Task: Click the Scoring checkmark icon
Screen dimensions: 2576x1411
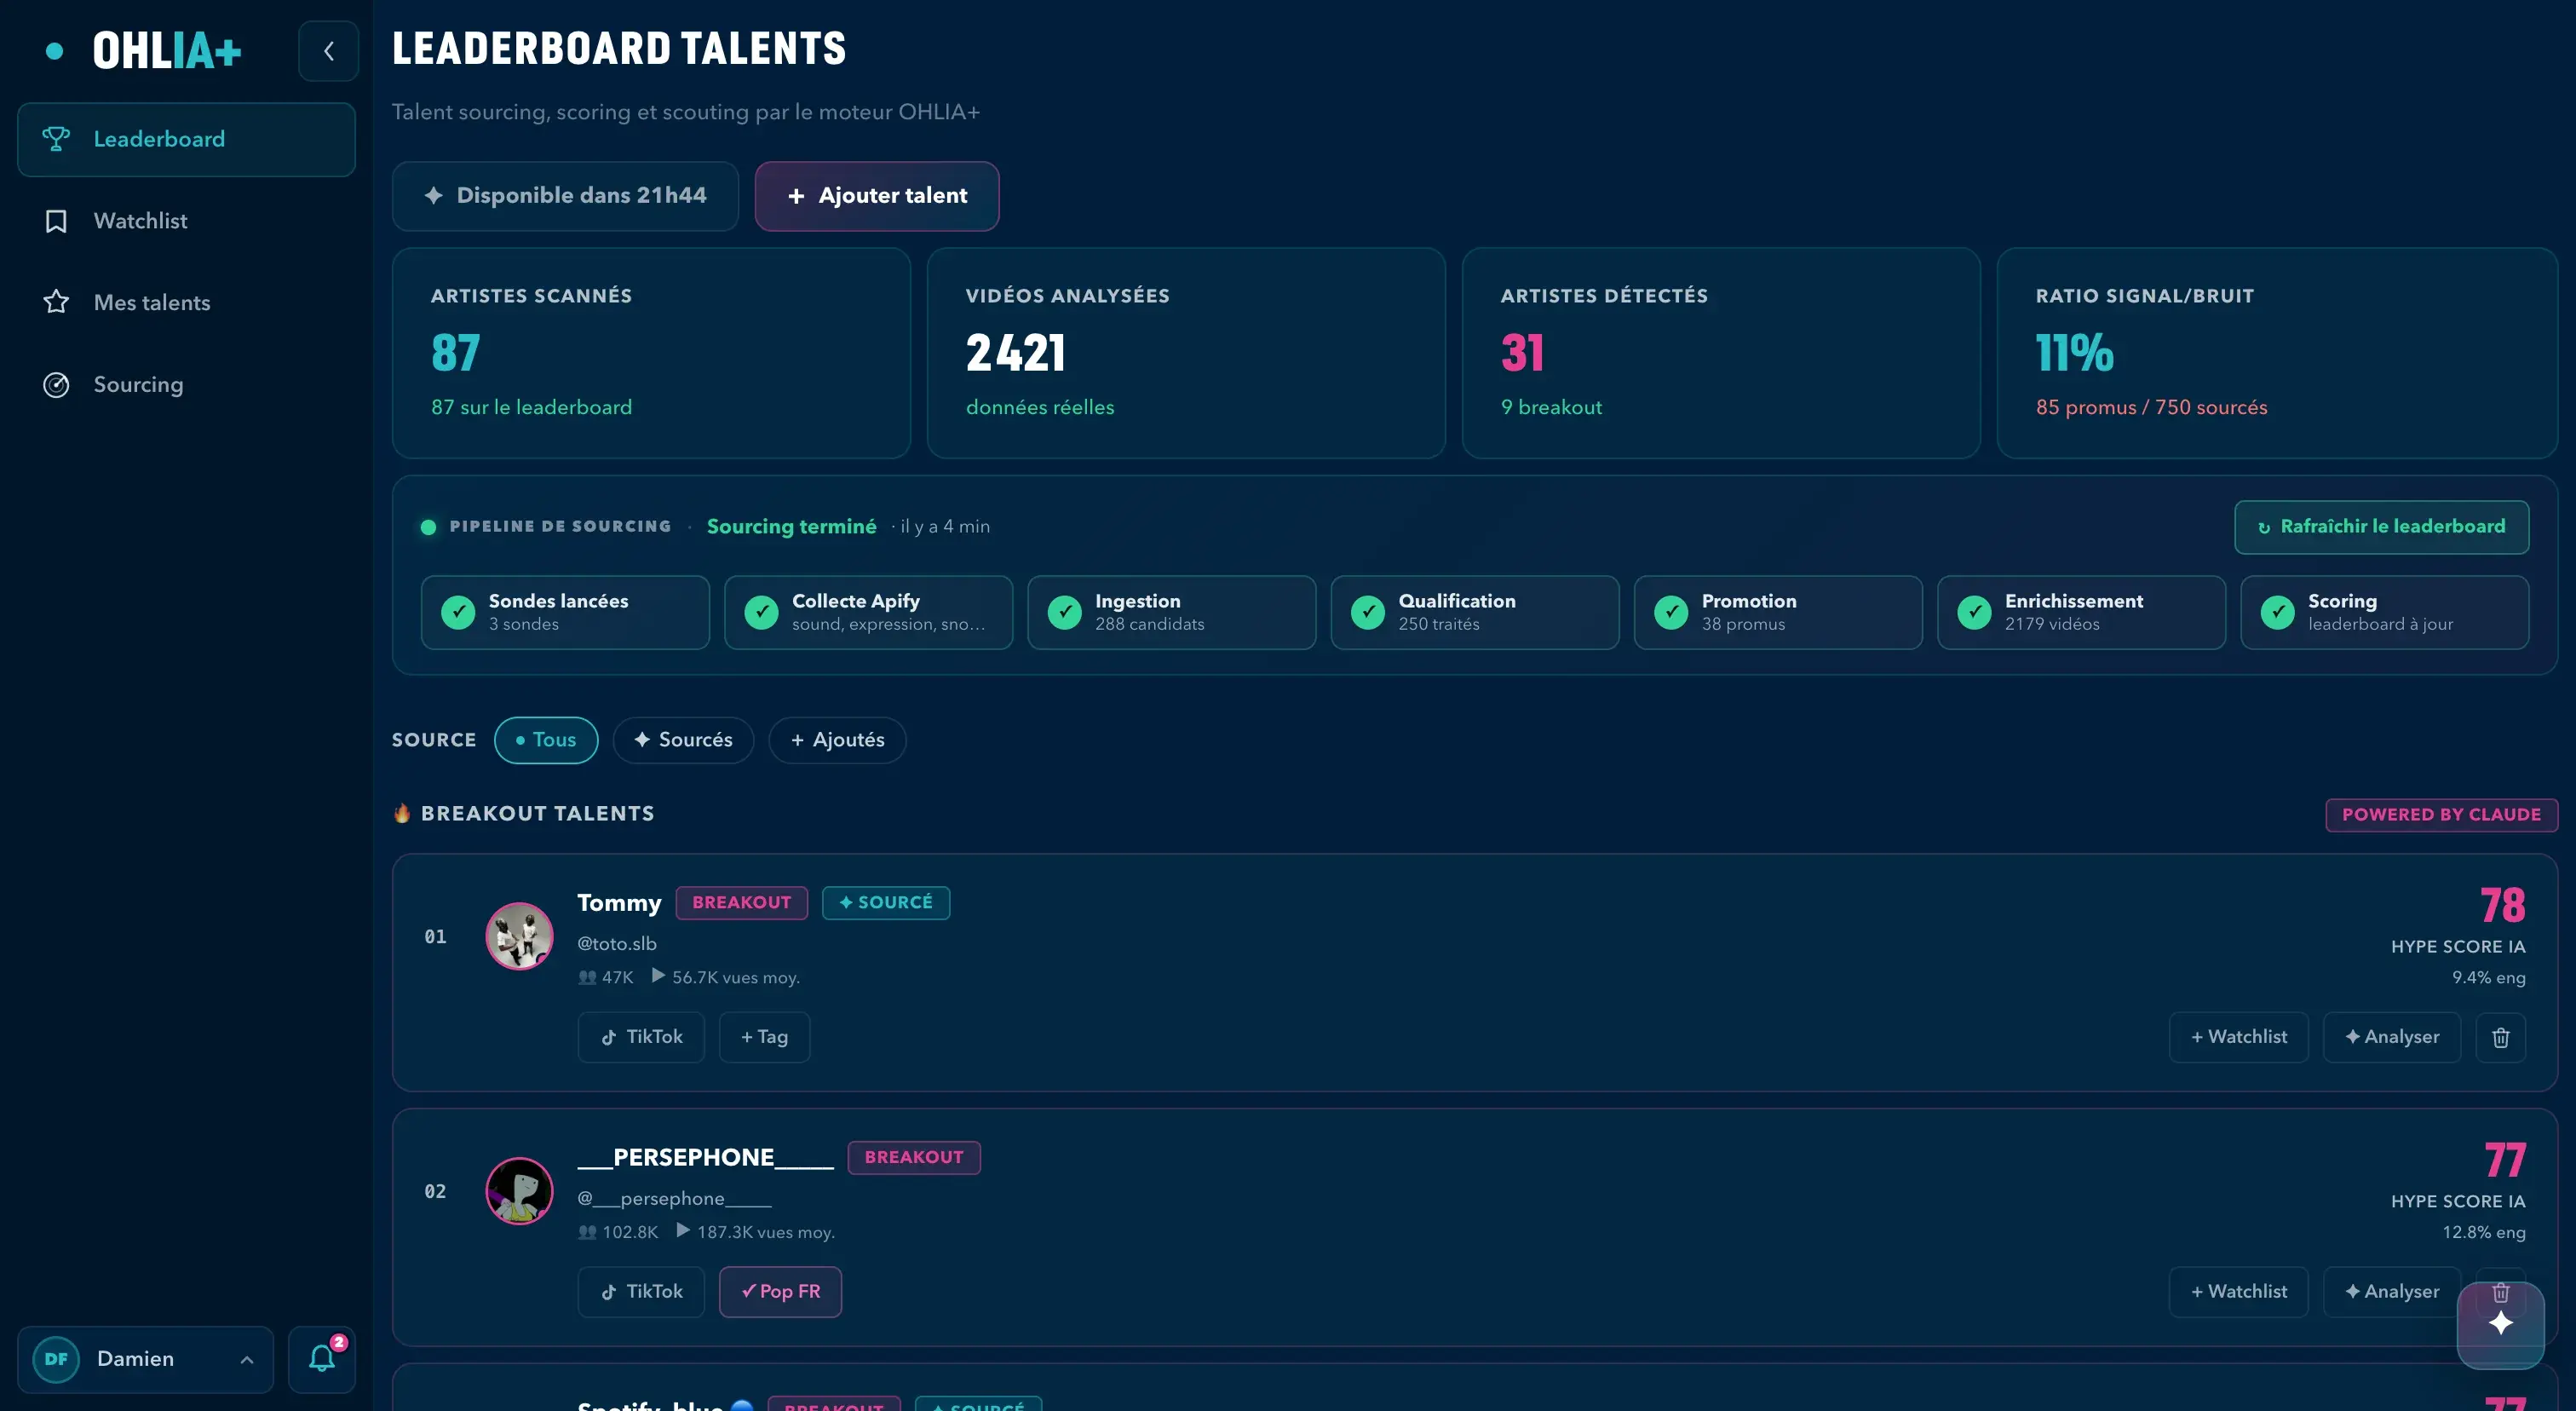Action: [x=2277, y=612]
